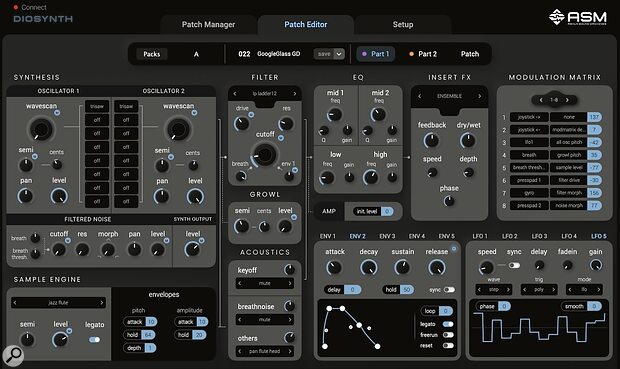Select previous keyoff option before mute
This screenshot has width=620, height=369.
point(240,283)
